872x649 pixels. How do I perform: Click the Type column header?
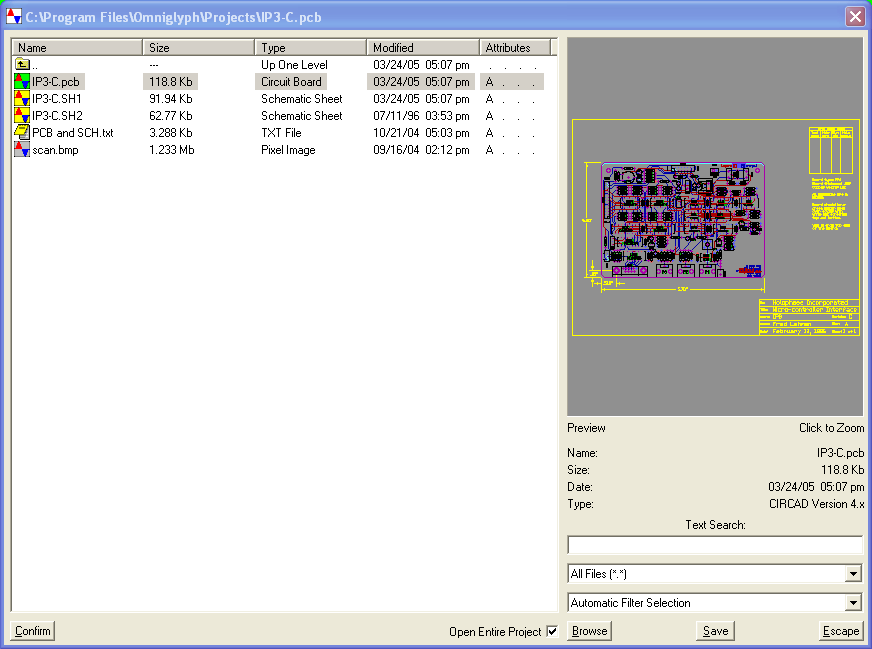(310, 47)
